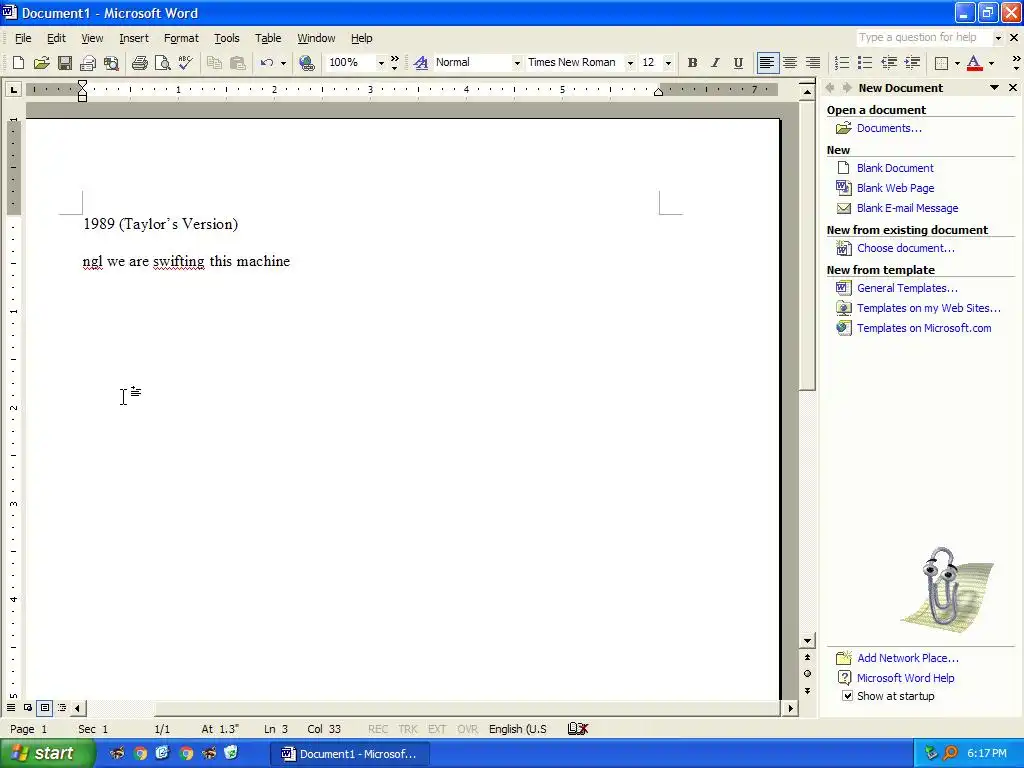Image resolution: width=1024 pixels, height=768 pixels.
Task: Show more Standard toolbar options
Action: [x=394, y=63]
